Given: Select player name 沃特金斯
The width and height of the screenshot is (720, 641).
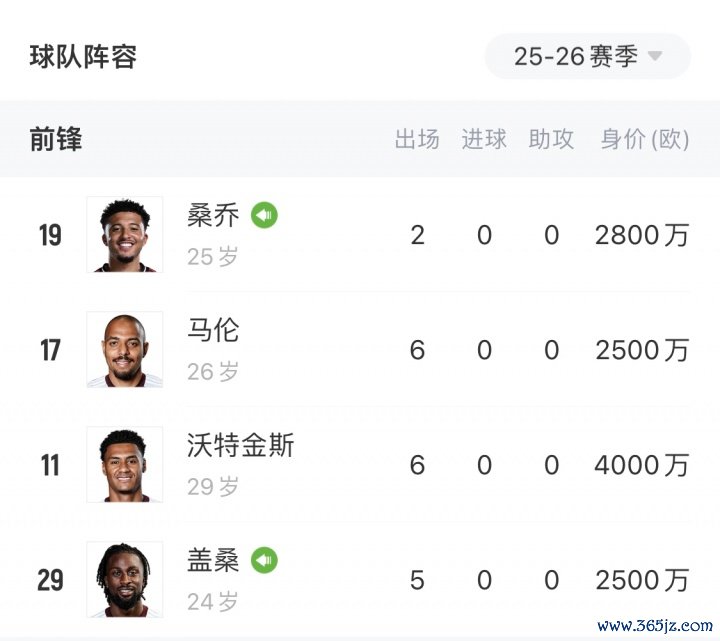Looking at the screenshot, I should click(240, 445).
